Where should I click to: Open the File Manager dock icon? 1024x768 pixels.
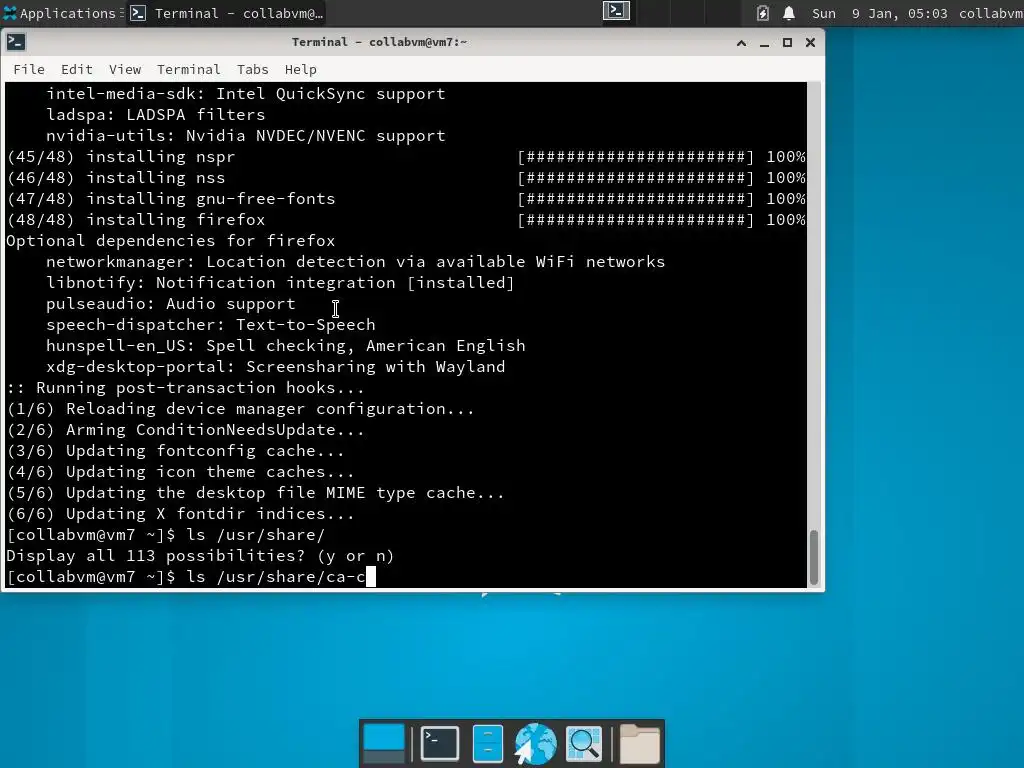[487, 743]
